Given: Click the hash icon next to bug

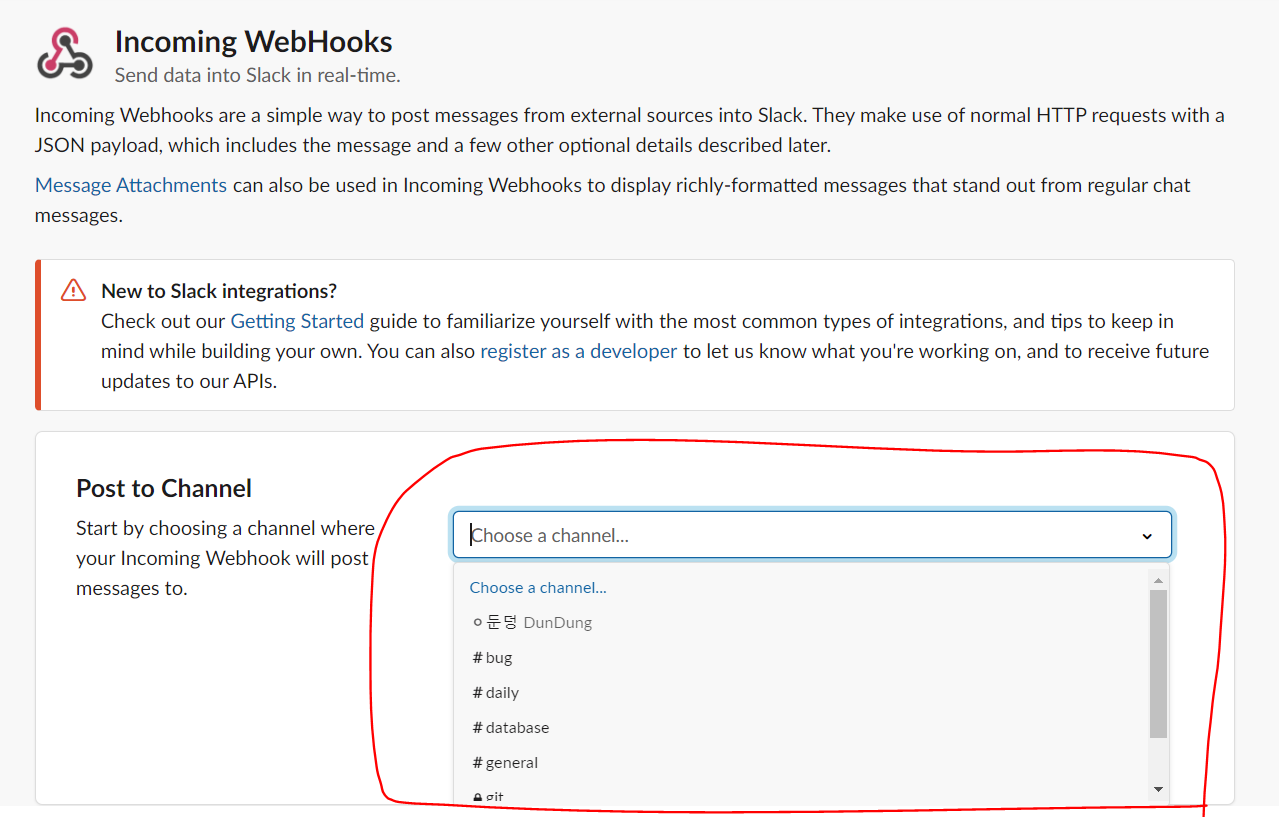Looking at the screenshot, I should (478, 657).
